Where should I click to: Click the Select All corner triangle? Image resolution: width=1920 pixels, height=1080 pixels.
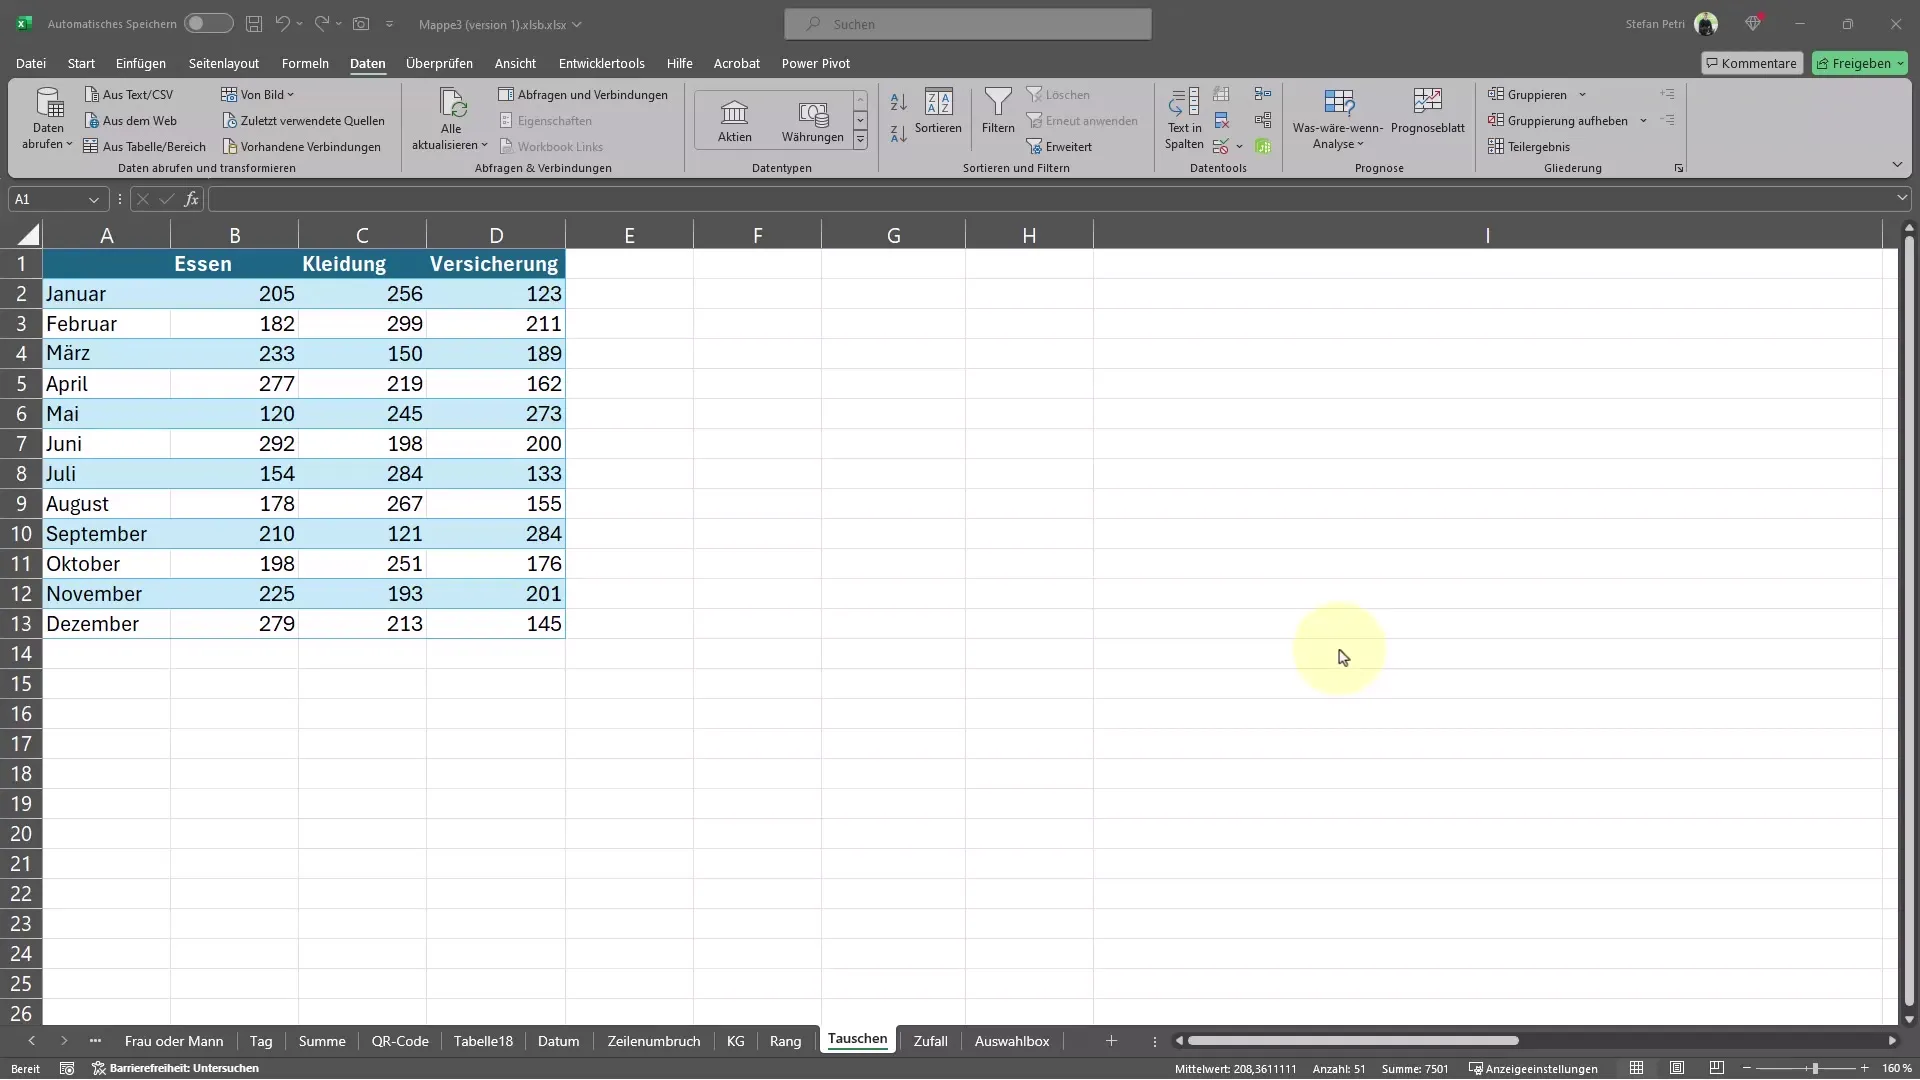(28, 235)
